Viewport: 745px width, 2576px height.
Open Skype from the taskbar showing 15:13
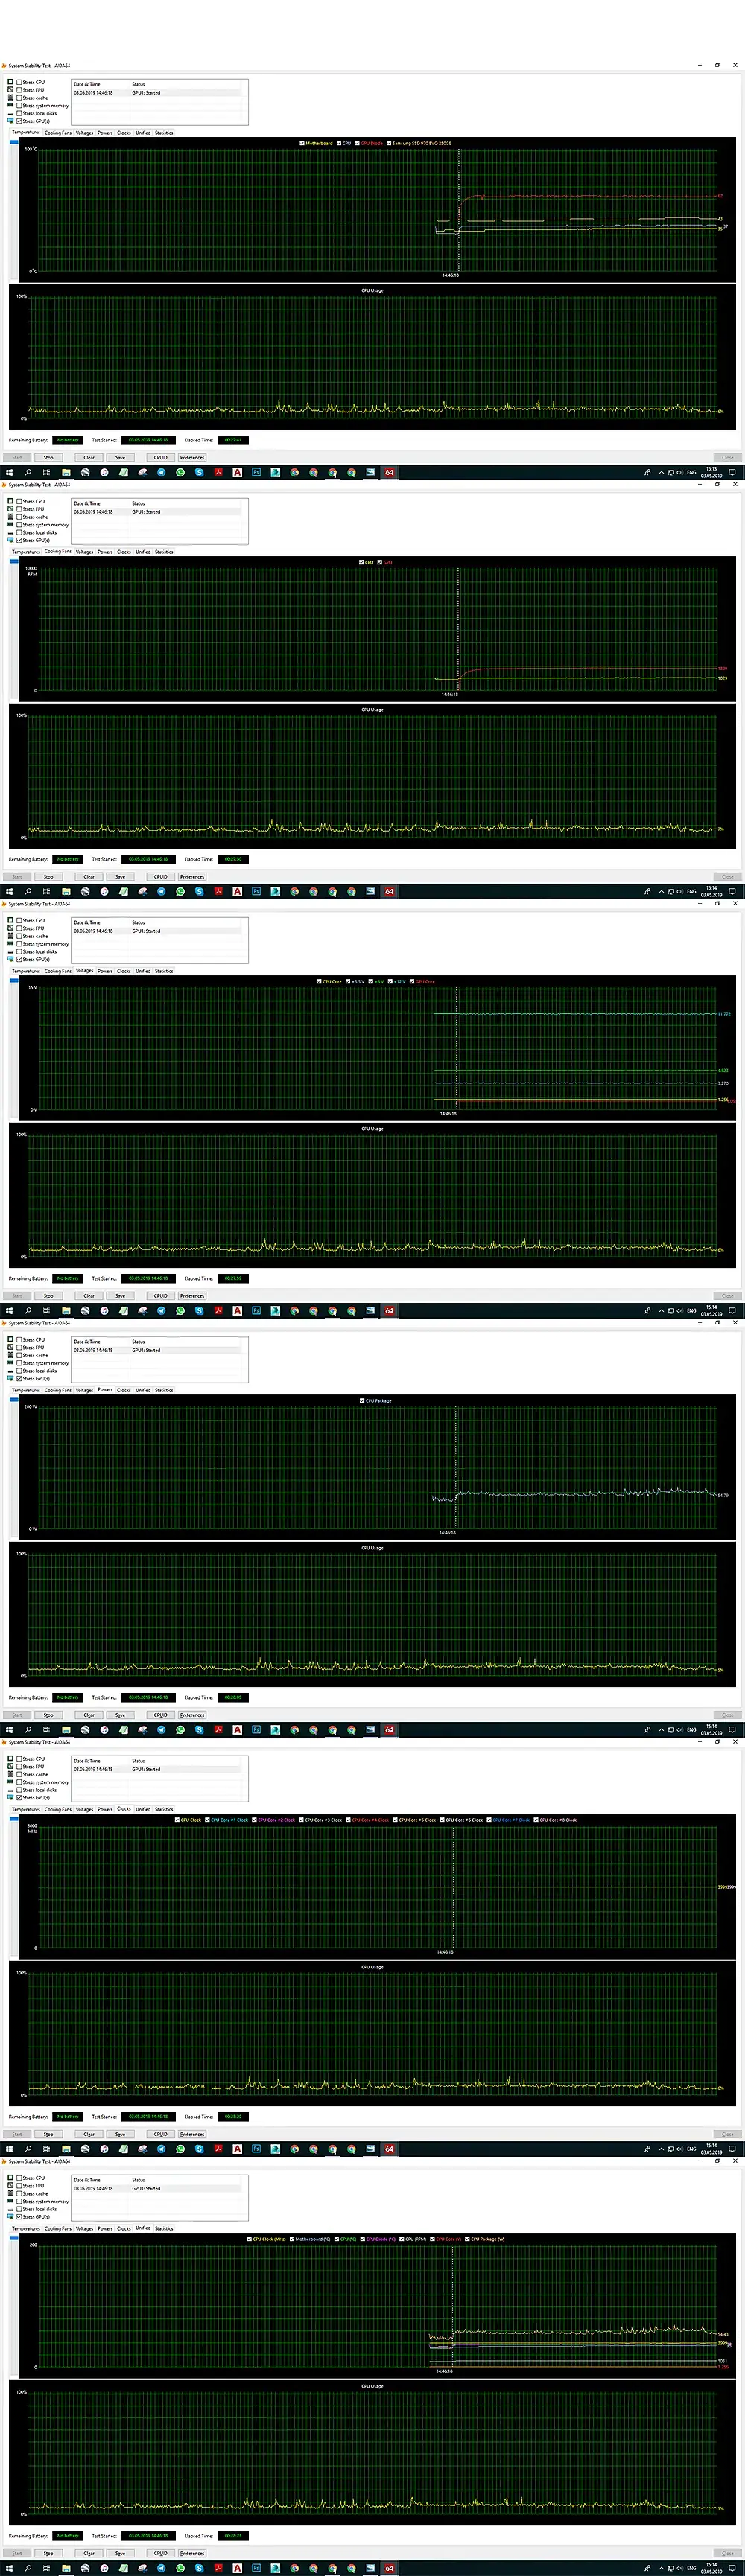(200, 472)
